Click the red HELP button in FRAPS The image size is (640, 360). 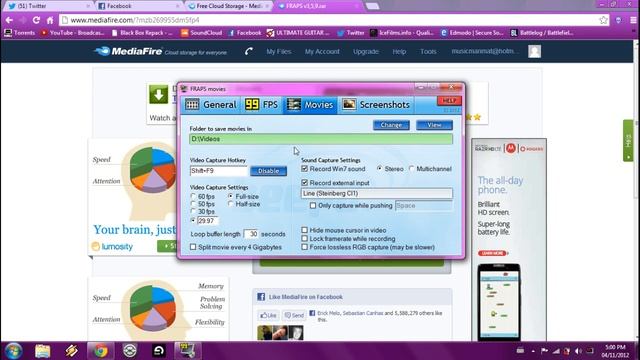coord(449,100)
